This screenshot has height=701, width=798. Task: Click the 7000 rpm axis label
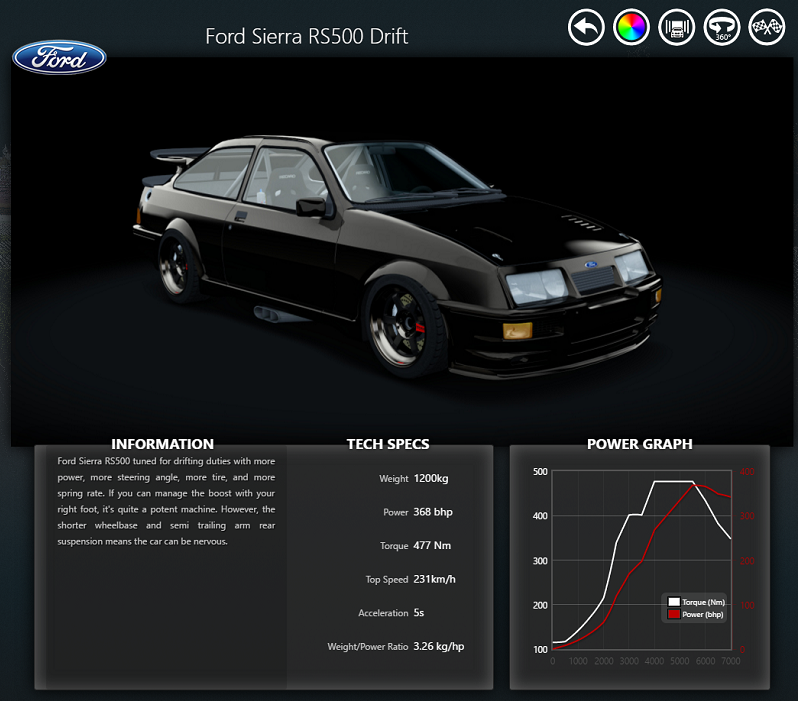(x=731, y=661)
